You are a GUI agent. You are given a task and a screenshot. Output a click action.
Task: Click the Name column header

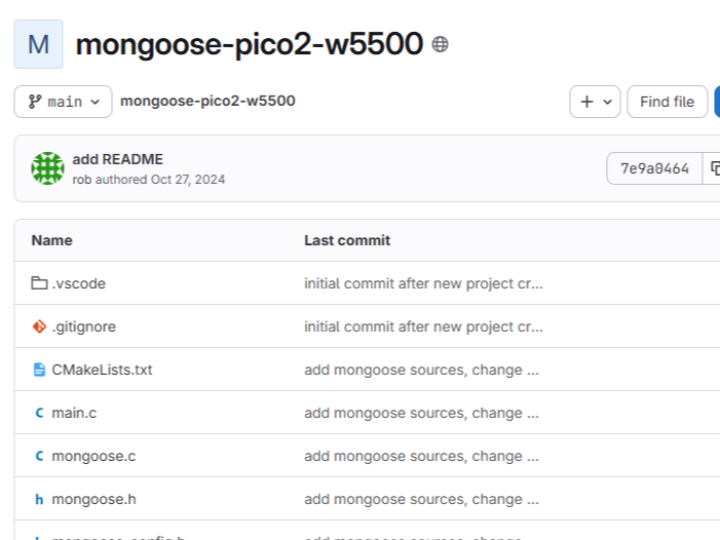(x=52, y=240)
